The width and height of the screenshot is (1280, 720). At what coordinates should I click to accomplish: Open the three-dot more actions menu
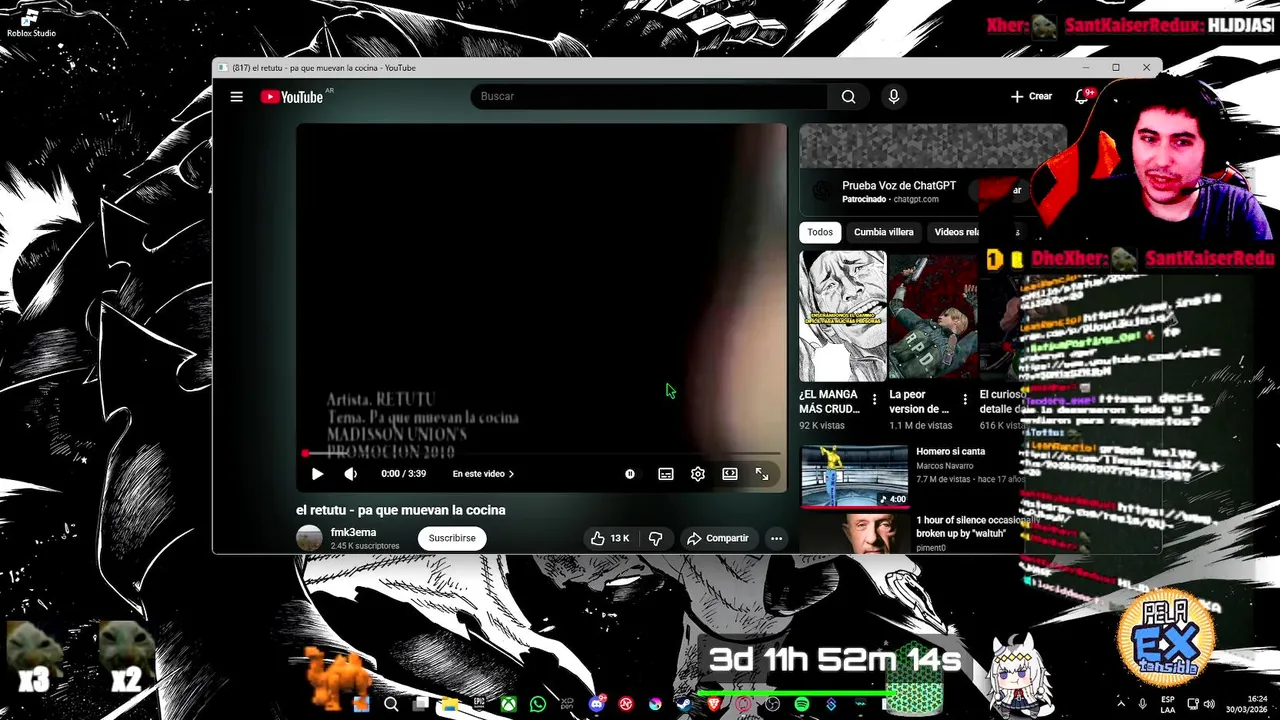[776, 538]
